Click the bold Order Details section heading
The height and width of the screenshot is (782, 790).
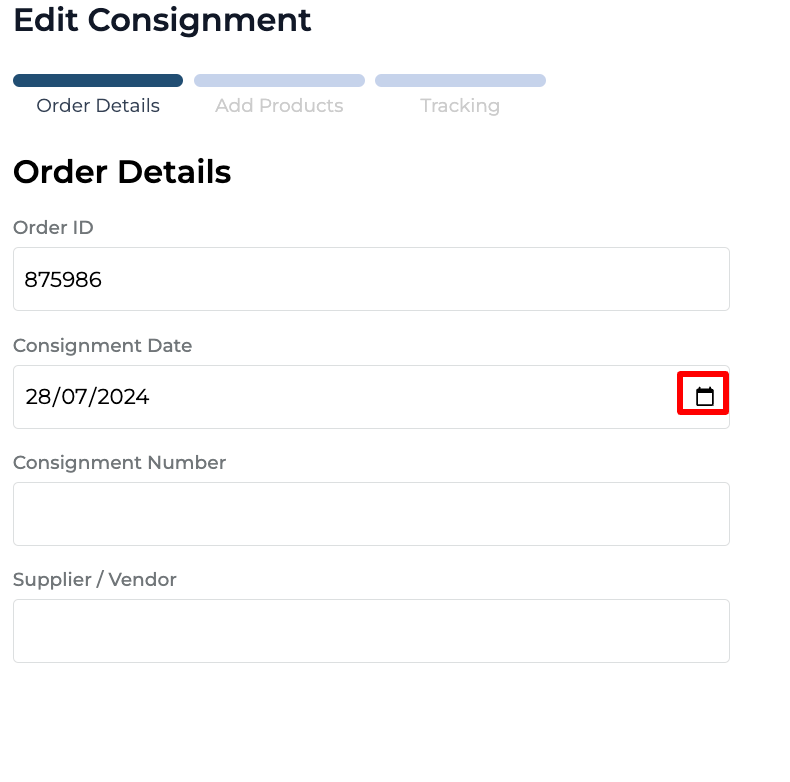coord(122,172)
